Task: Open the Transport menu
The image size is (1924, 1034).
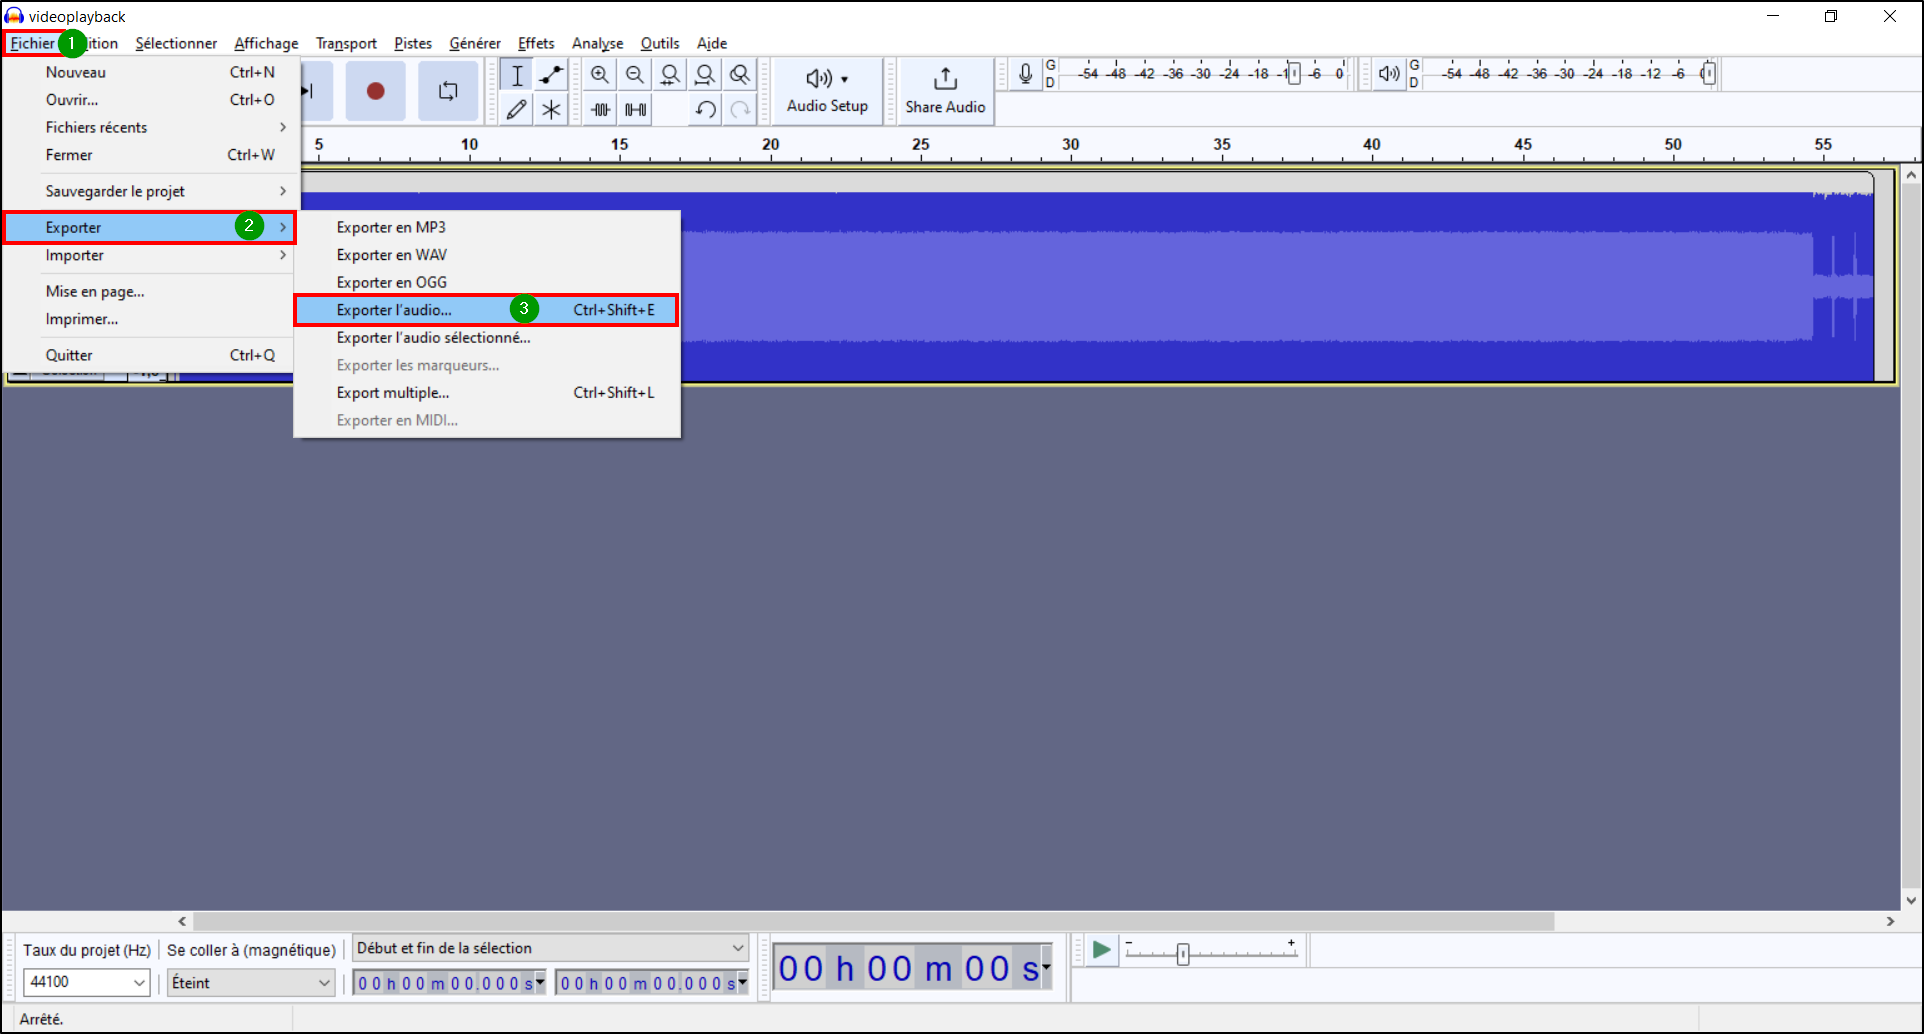Action: 346,43
